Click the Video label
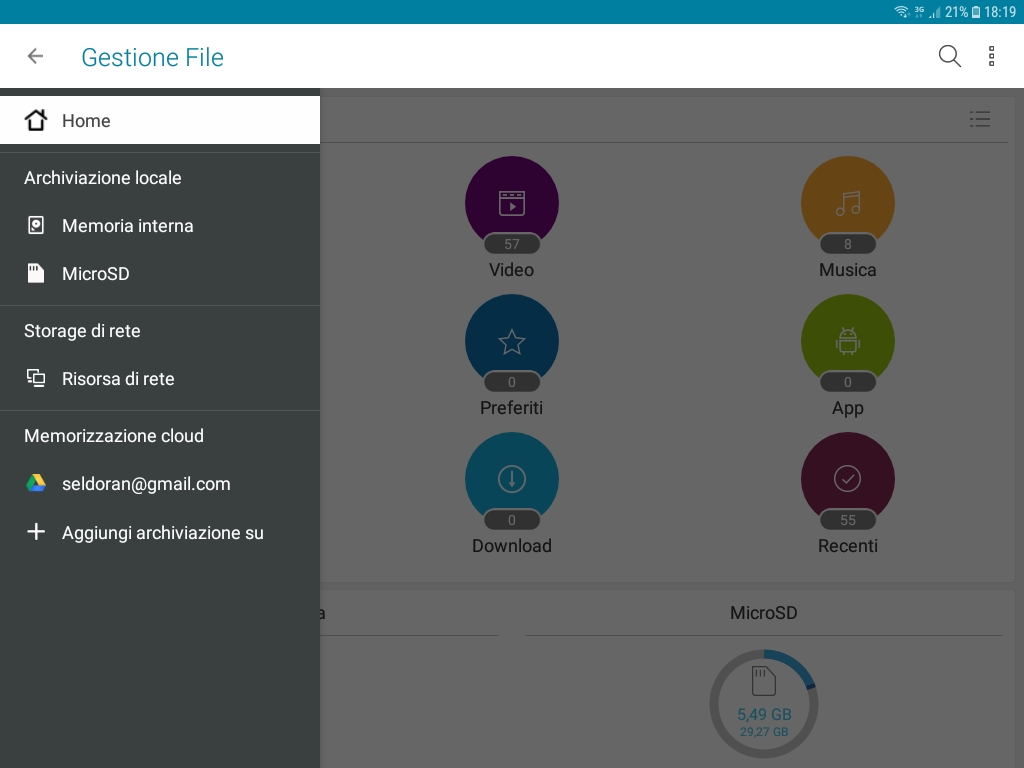The image size is (1024, 768). [511, 270]
